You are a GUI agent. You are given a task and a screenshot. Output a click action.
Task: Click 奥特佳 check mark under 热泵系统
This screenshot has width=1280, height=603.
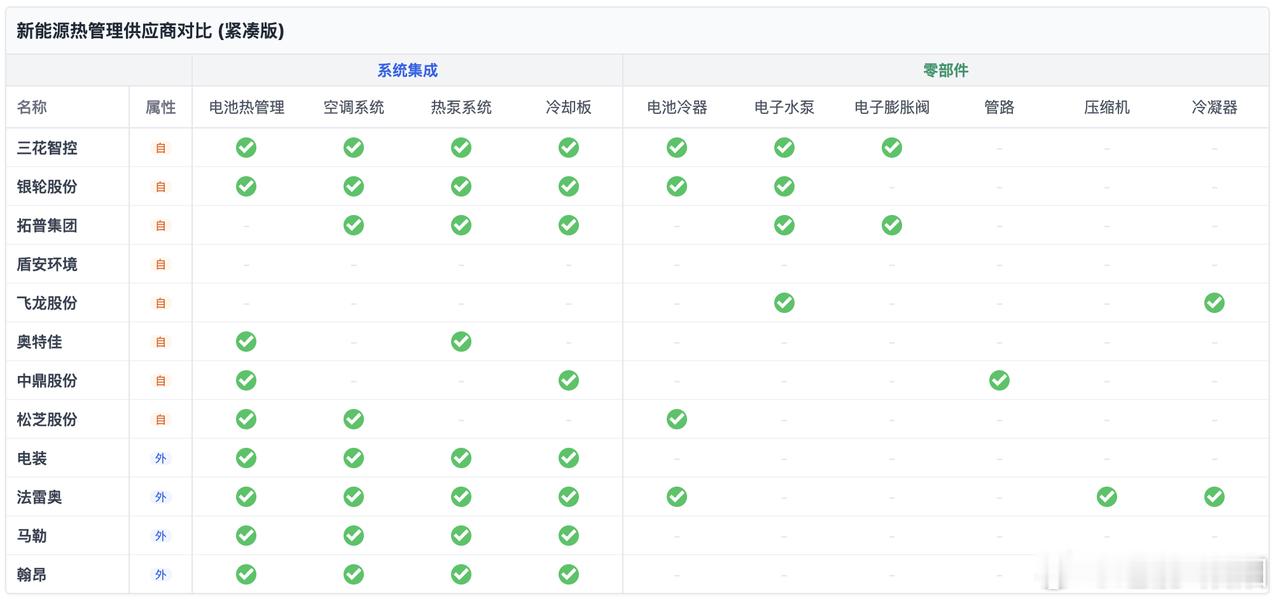point(461,342)
